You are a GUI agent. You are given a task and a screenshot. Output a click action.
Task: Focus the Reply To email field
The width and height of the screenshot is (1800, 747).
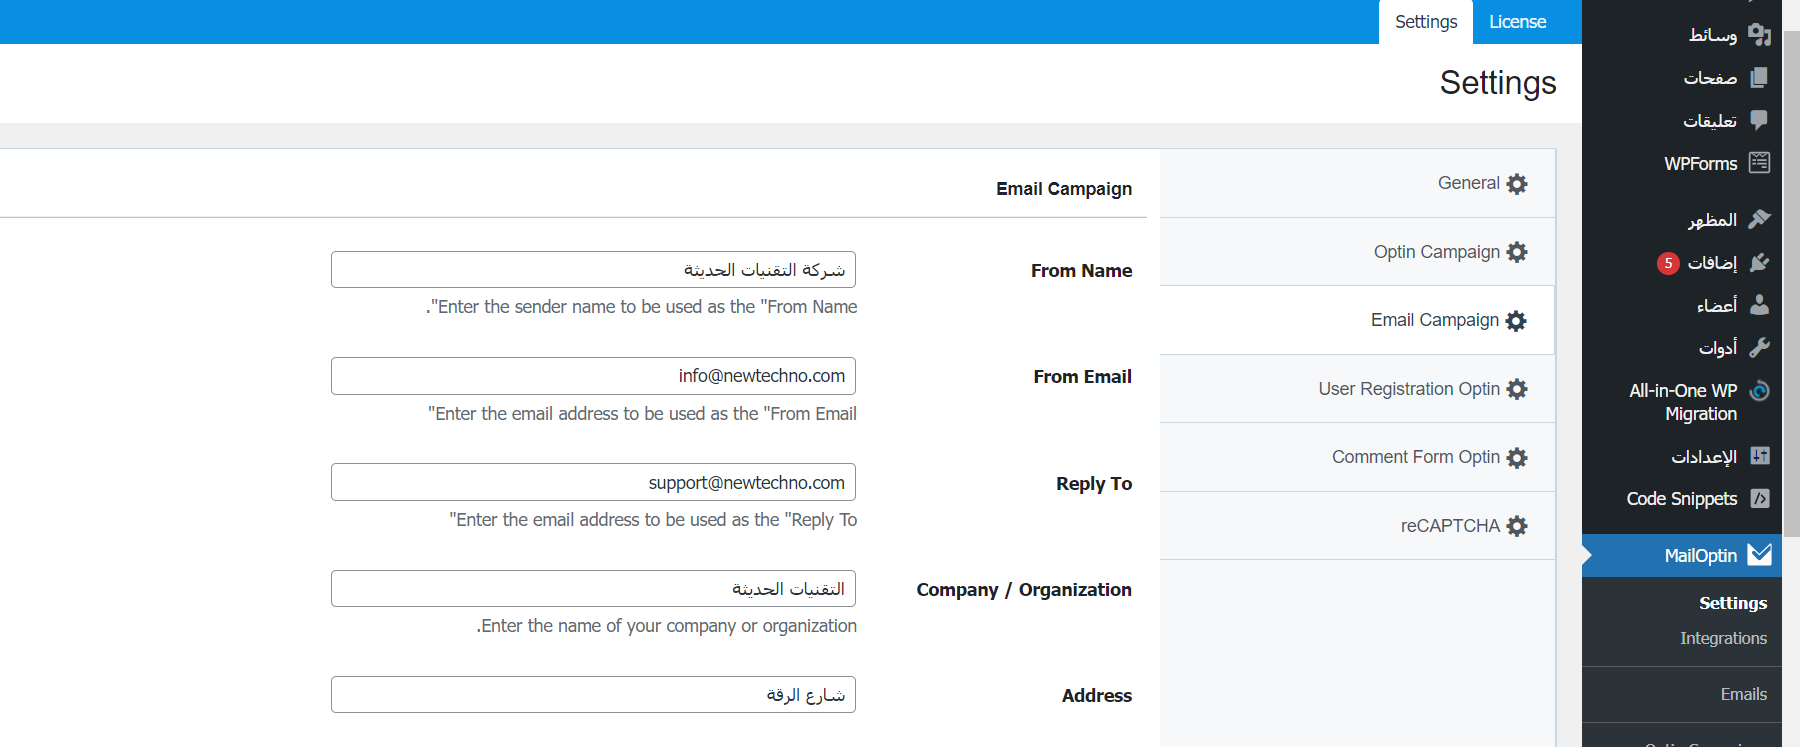point(593,482)
